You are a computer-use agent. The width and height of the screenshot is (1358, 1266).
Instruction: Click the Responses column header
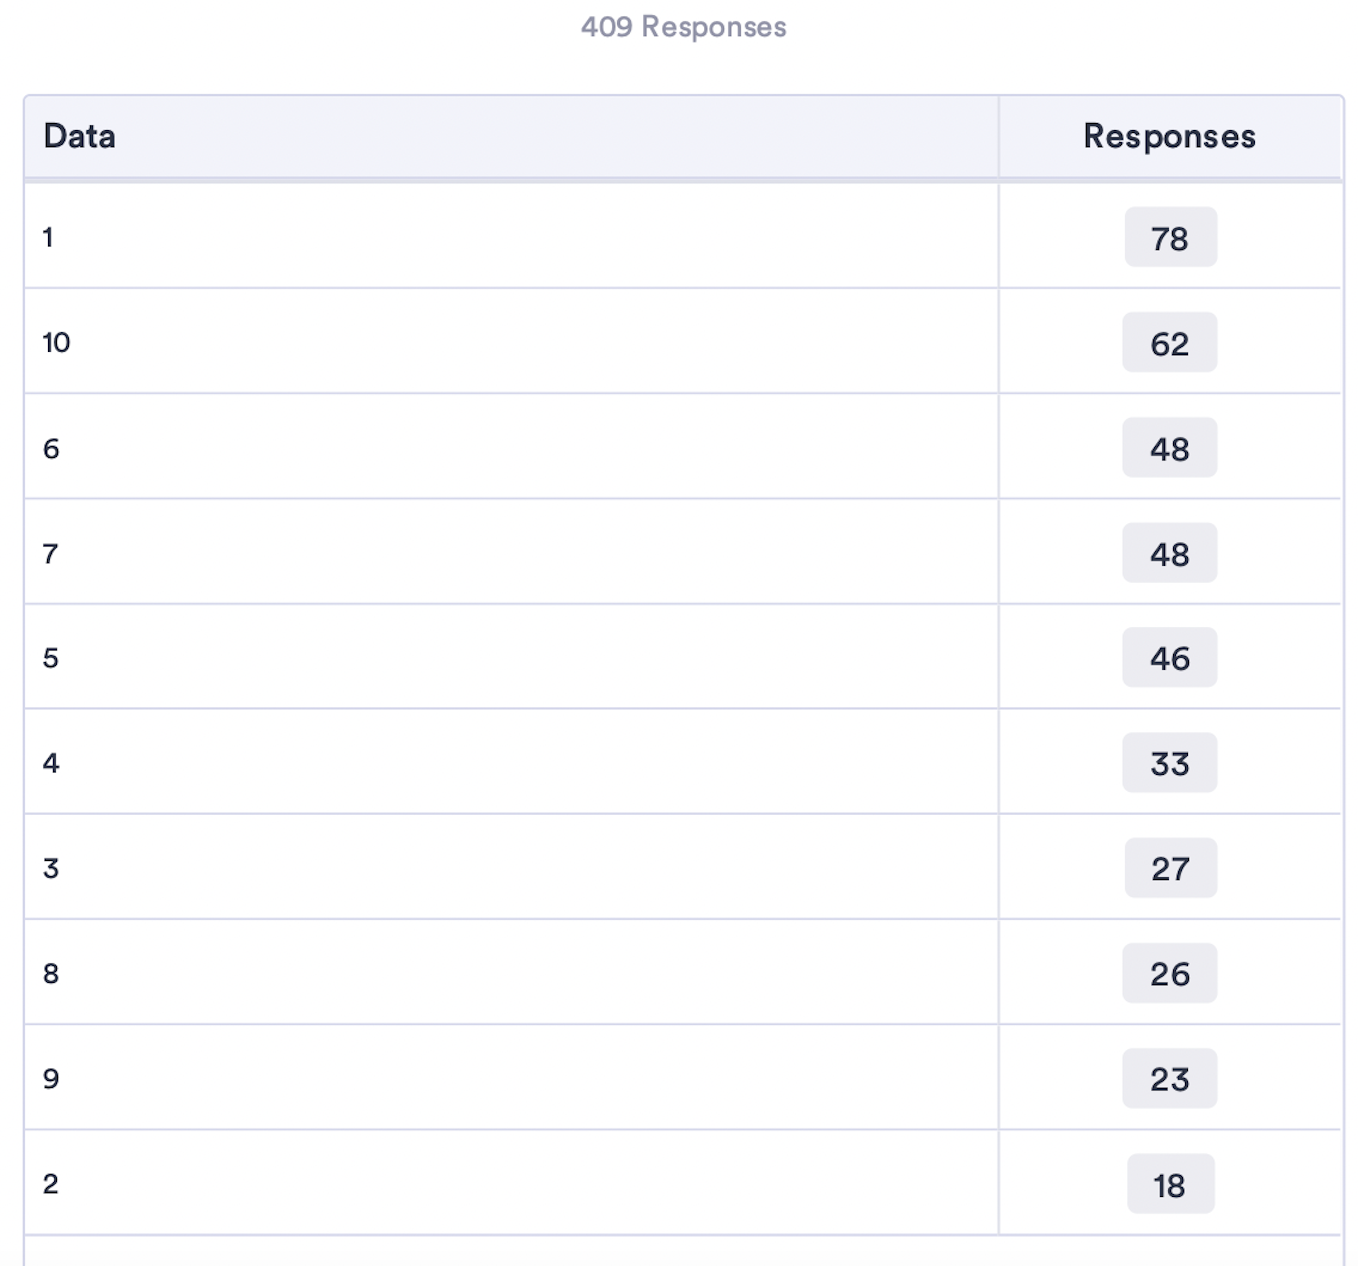(1170, 137)
